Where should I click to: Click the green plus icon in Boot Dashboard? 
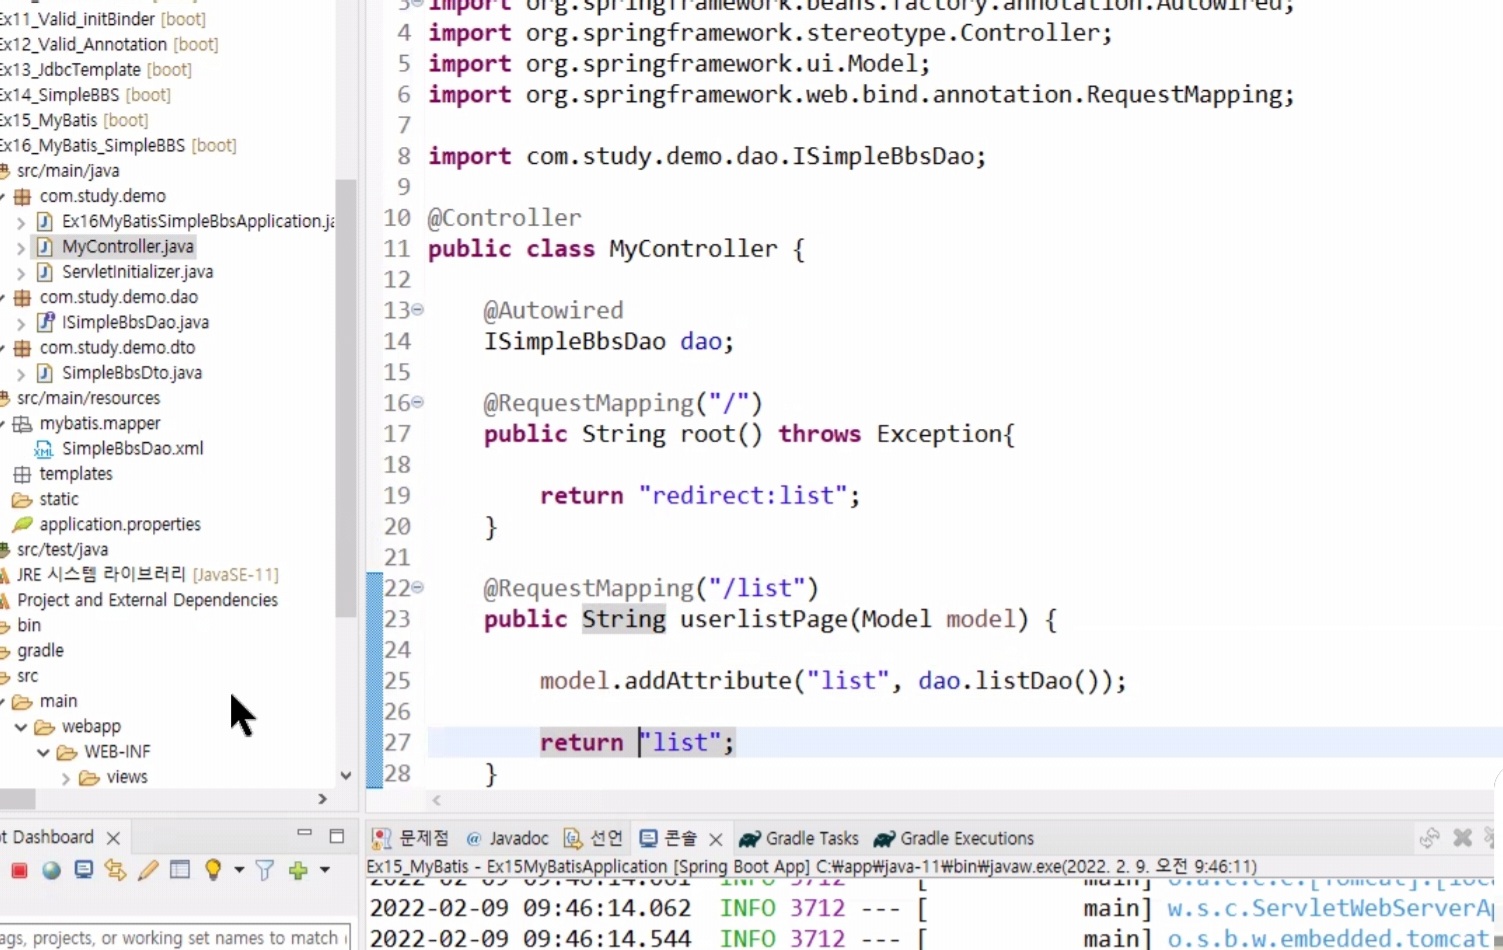(x=298, y=870)
